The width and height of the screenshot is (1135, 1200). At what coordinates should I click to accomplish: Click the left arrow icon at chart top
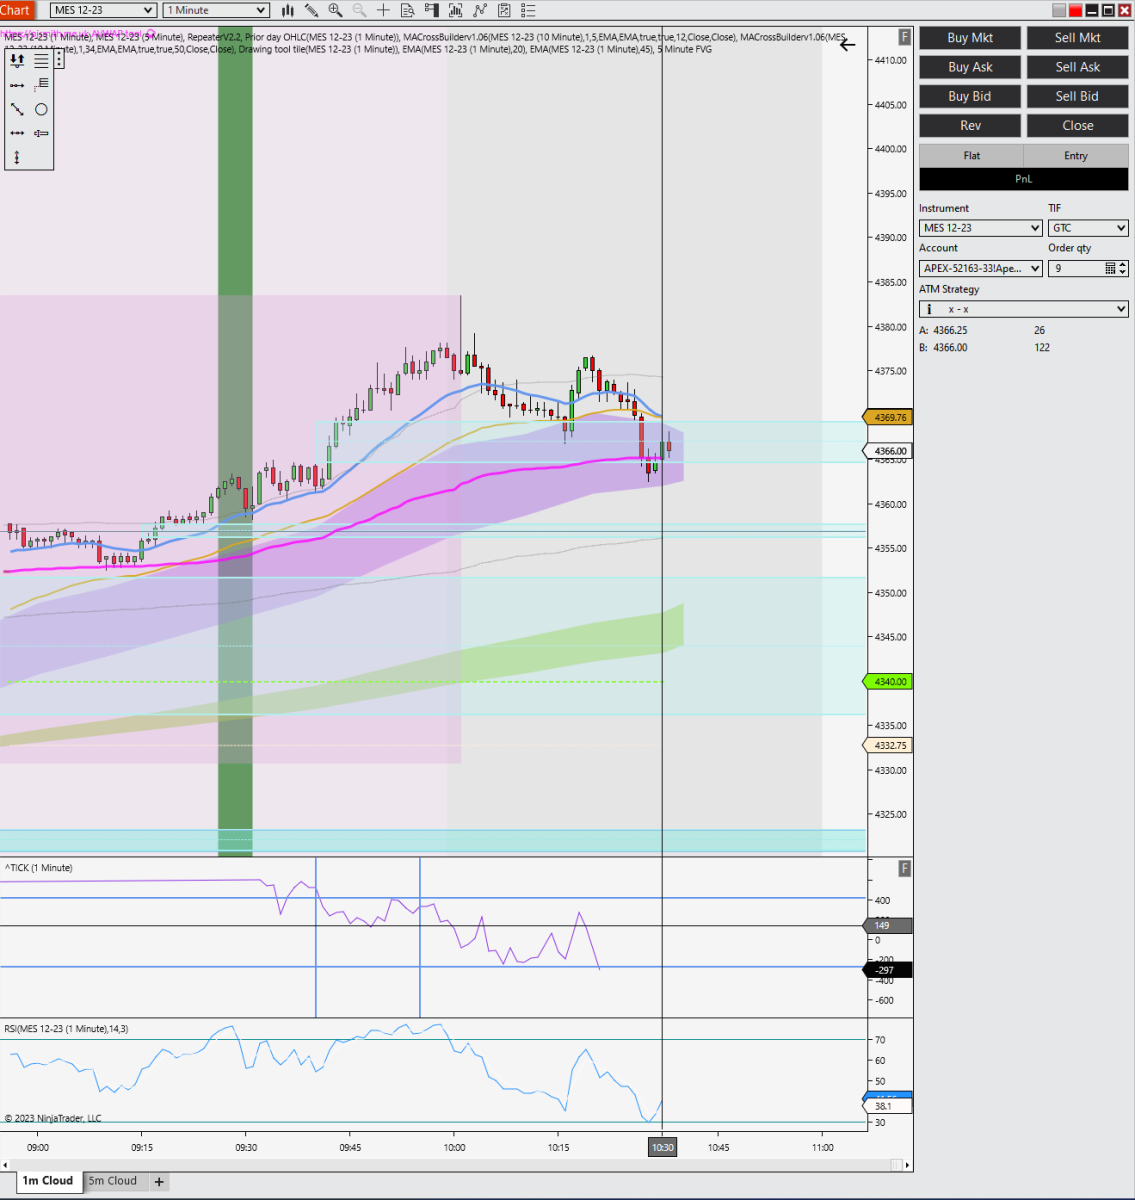[x=848, y=44]
